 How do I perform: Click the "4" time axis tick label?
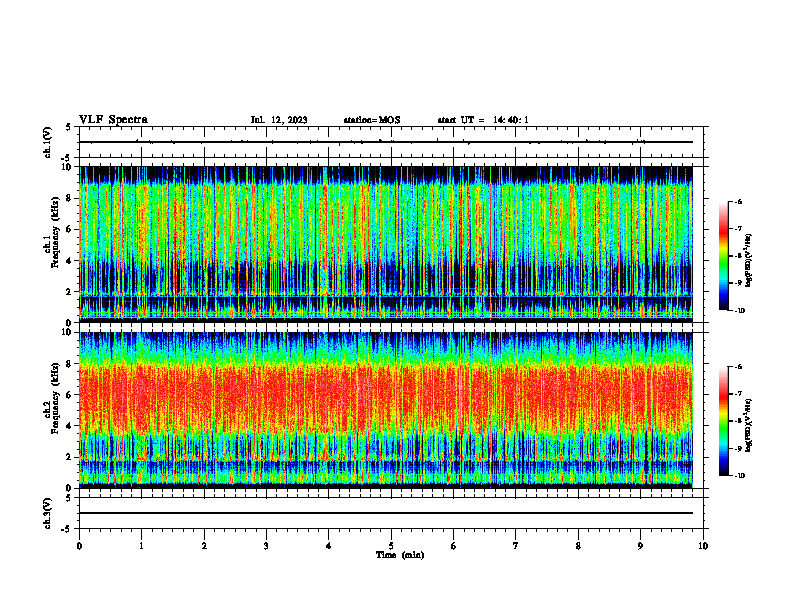[329, 546]
